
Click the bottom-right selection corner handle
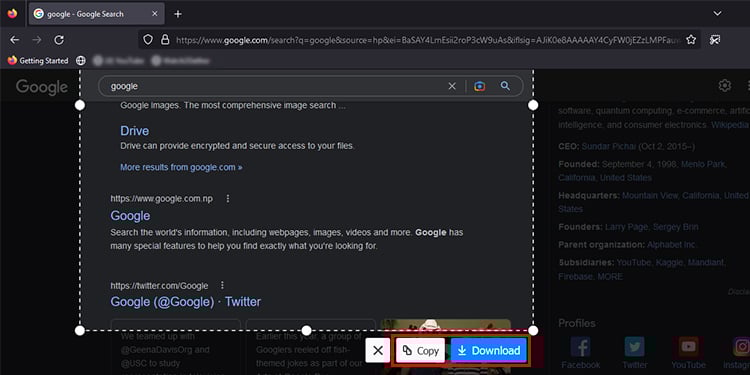[x=533, y=331]
